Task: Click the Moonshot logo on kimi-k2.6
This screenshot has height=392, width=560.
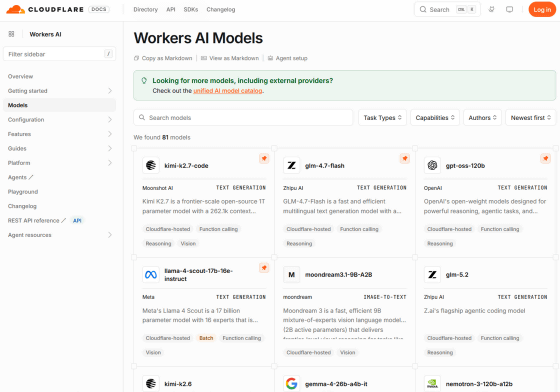Action: point(151,384)
